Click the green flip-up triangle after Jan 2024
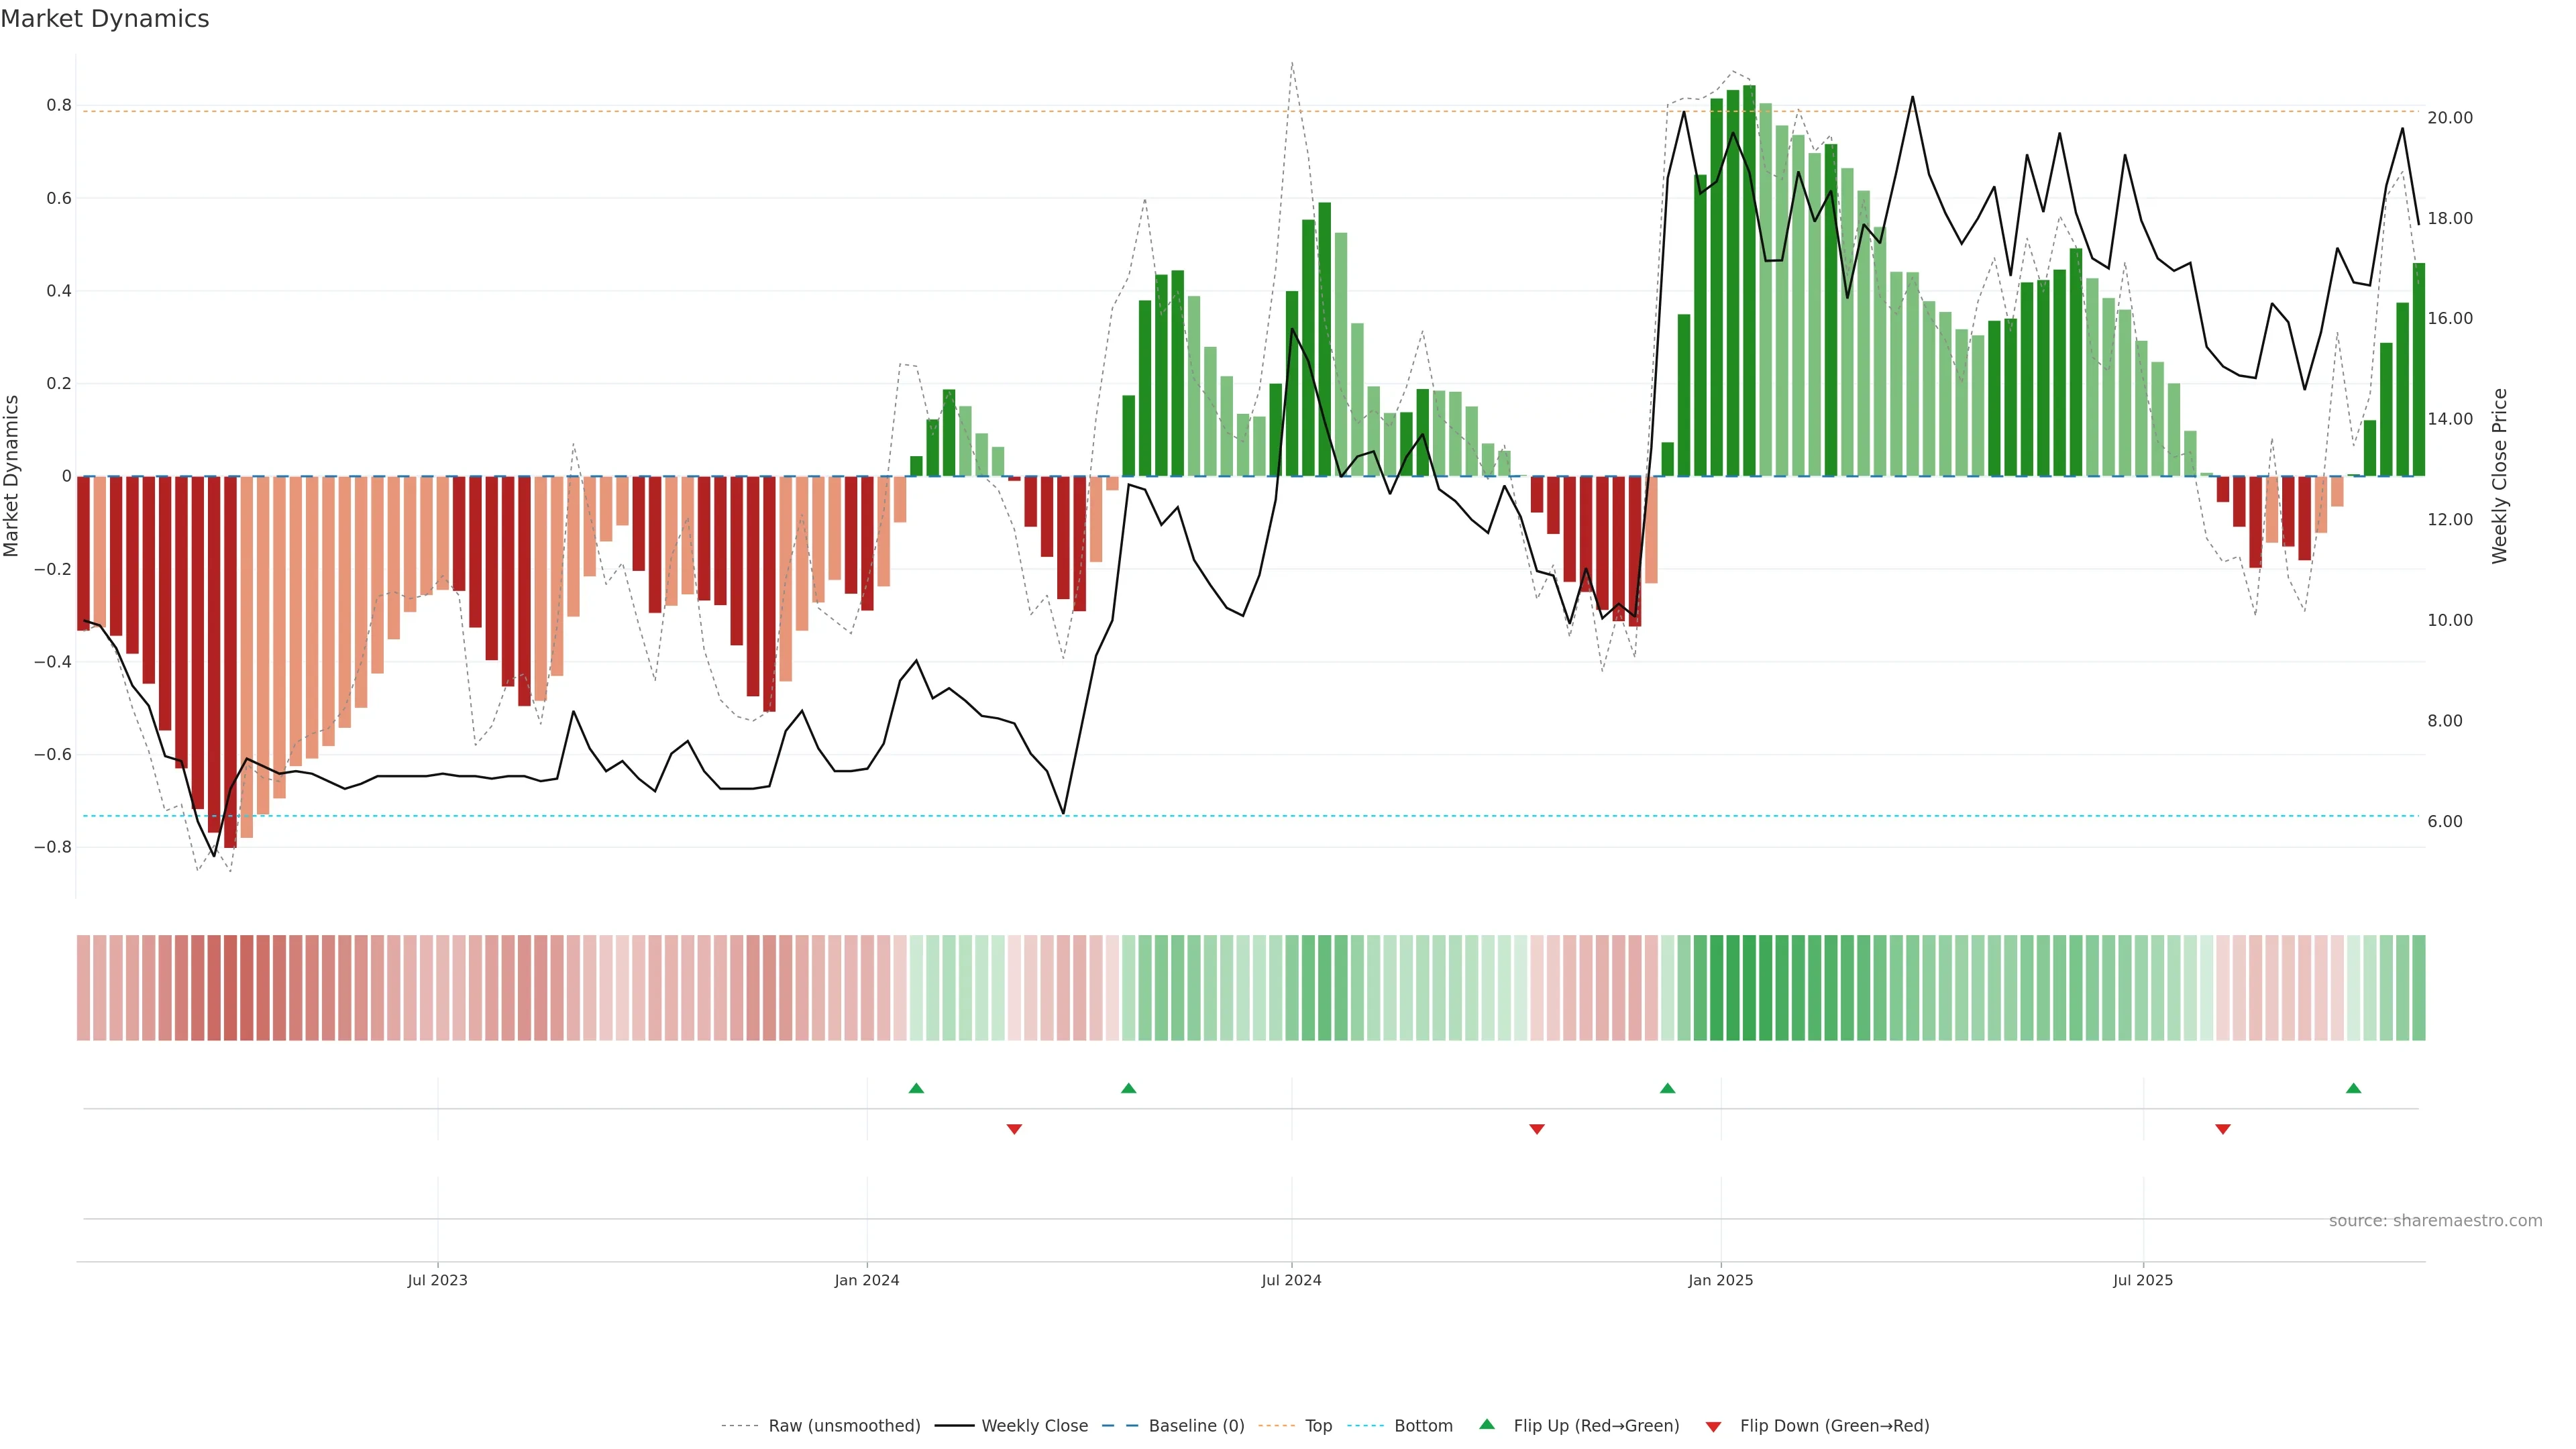 pyautogui.click(x=916, y=1088)
